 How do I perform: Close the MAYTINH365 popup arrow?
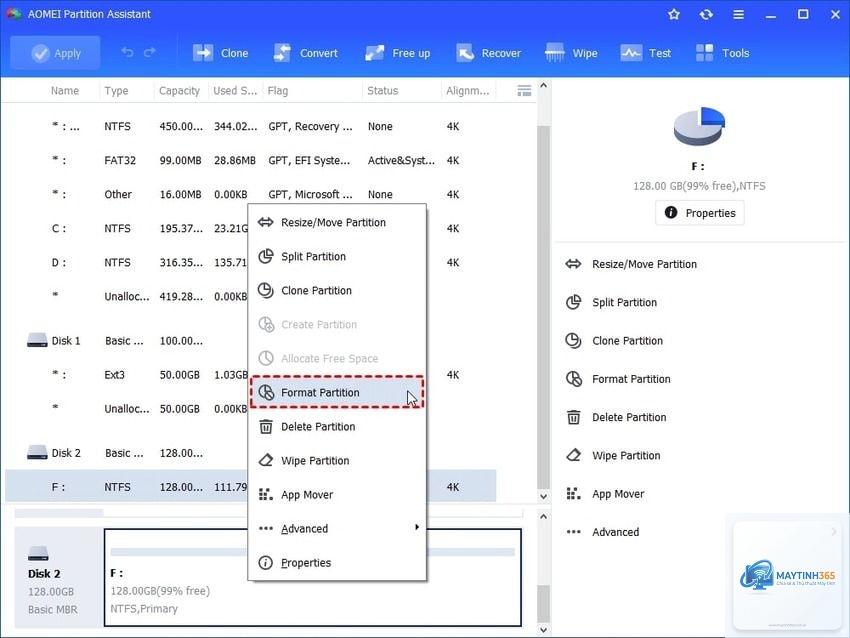(x=834, y=531)
